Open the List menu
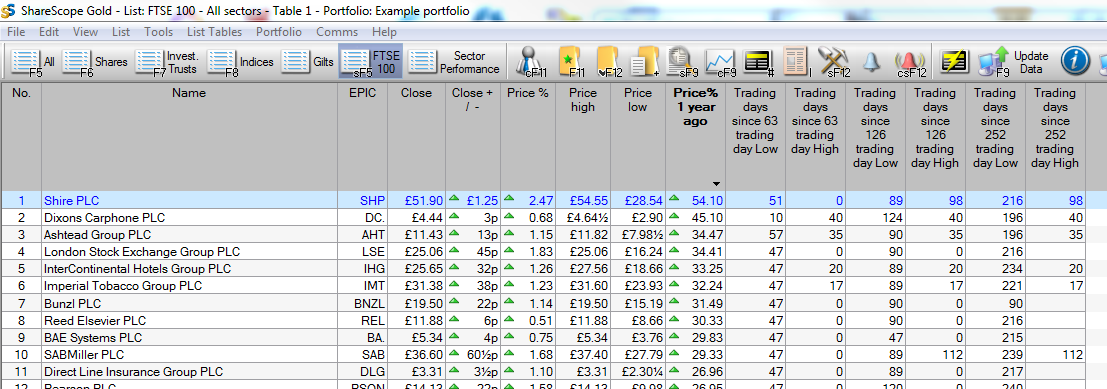 click(121, 32)
